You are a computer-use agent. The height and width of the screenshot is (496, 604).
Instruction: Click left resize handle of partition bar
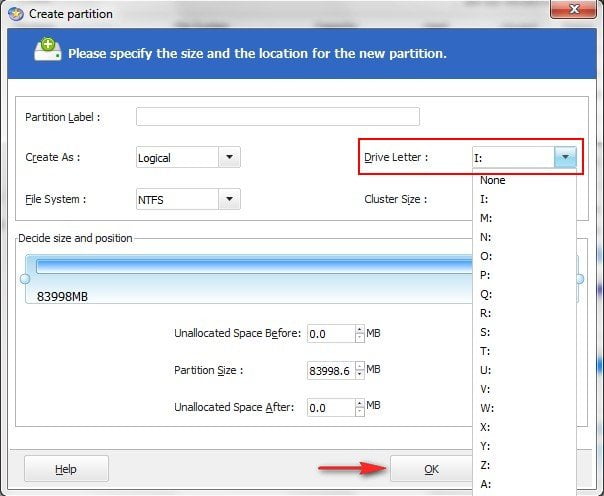click(x=25, y=279)
